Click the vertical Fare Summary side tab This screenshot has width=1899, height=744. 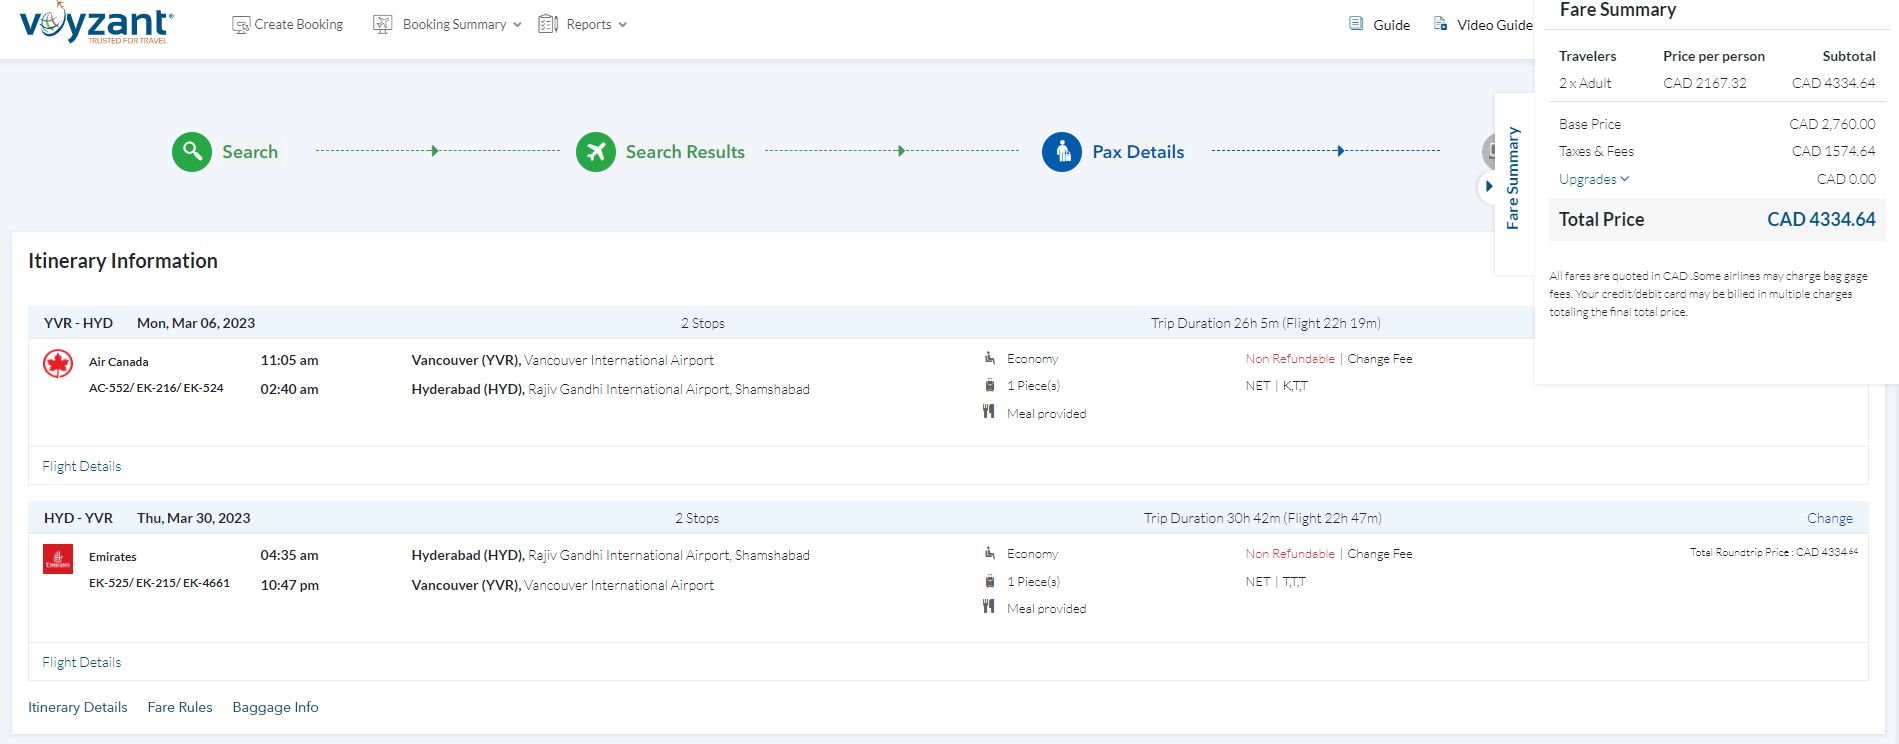[x=1513, y=178]
